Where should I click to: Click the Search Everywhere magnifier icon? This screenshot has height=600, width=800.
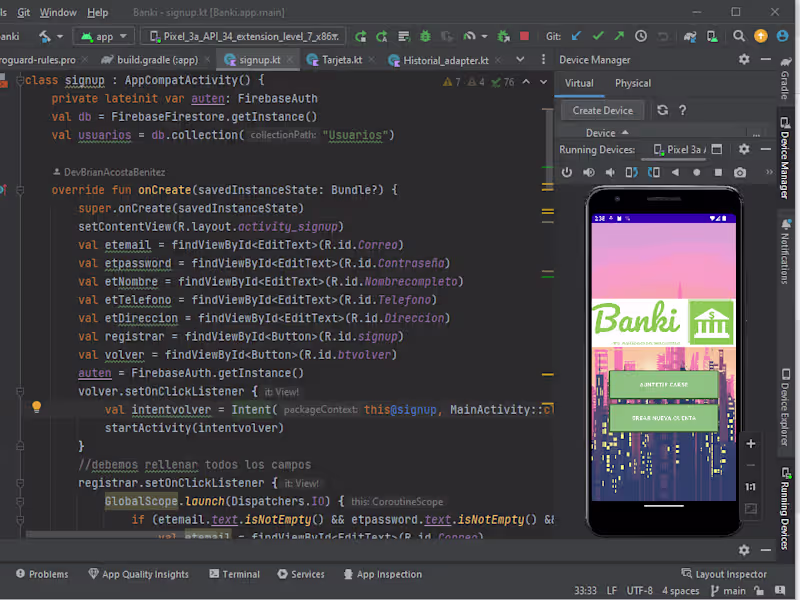[738, 36]
